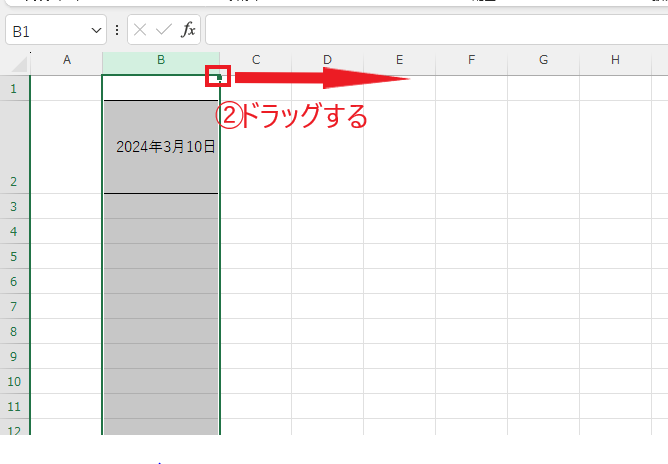Click cell B5
Screen dimensions: 668x464
[x=161, y=256]
